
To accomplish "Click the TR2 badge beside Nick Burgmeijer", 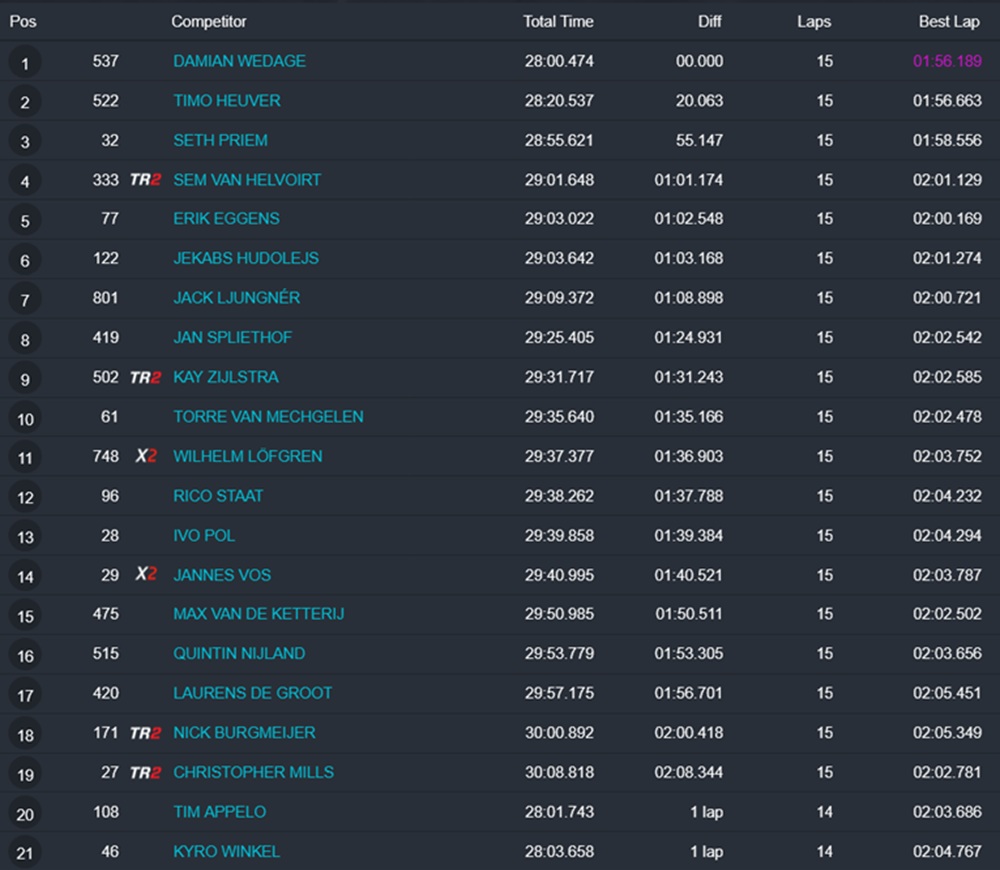I will 145,733.
